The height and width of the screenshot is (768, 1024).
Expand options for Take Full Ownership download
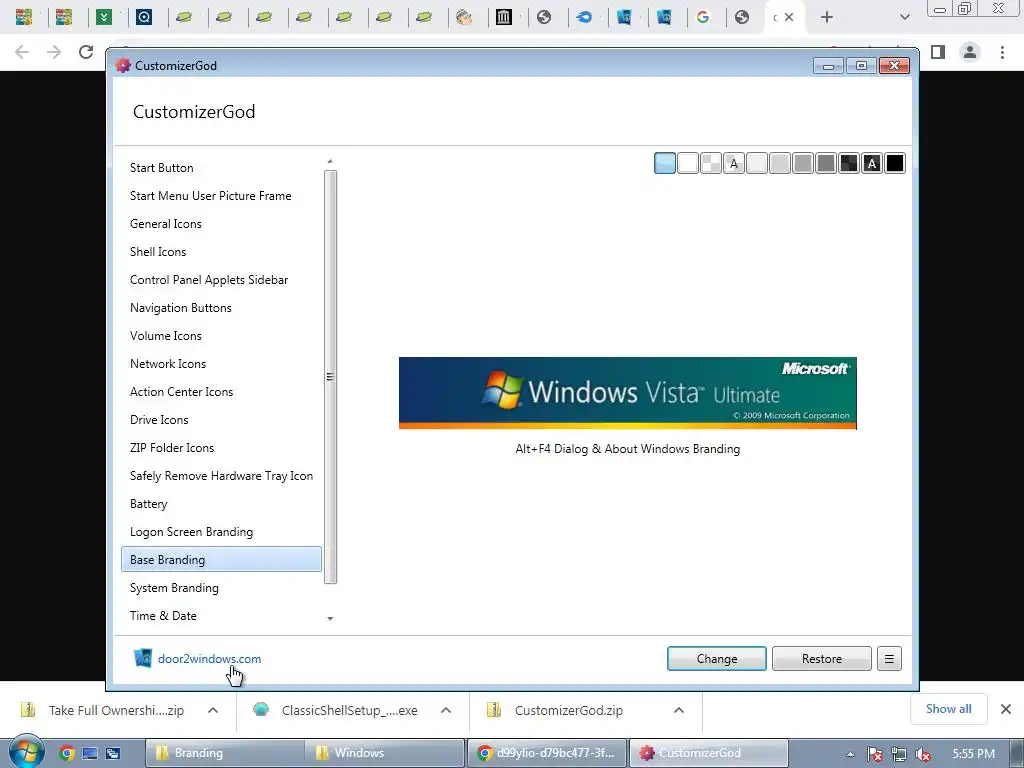213,710
